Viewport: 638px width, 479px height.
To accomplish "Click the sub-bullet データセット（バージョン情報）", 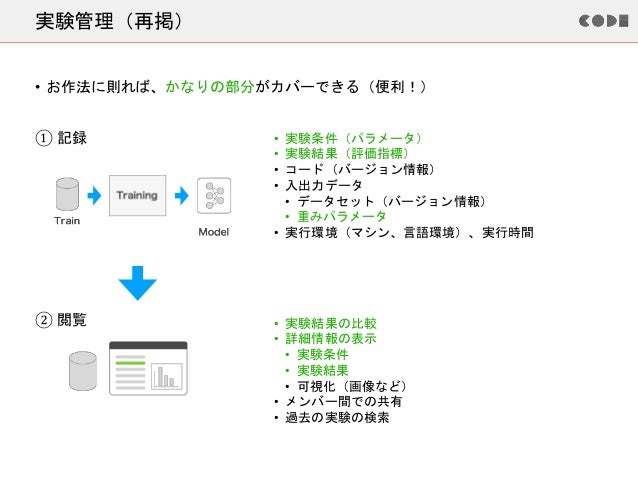I will (x=391, y=201).
